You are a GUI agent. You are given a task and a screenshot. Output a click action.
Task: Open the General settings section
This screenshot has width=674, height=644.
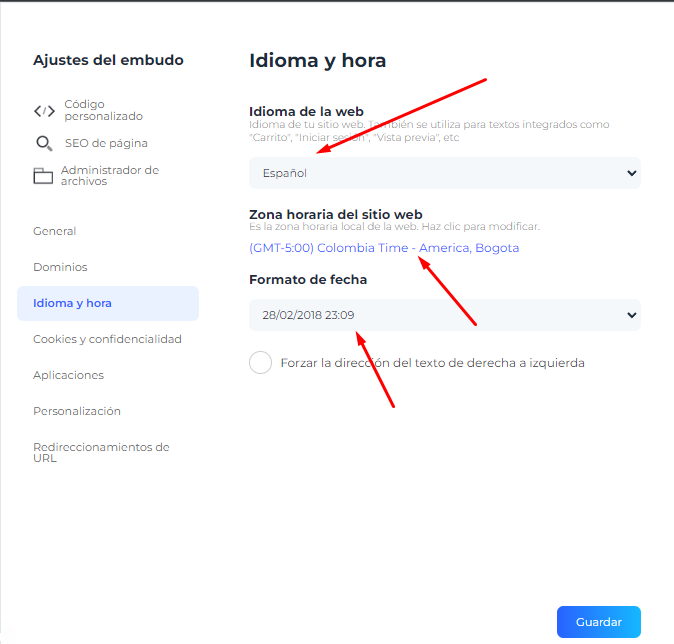click(55, 231)
